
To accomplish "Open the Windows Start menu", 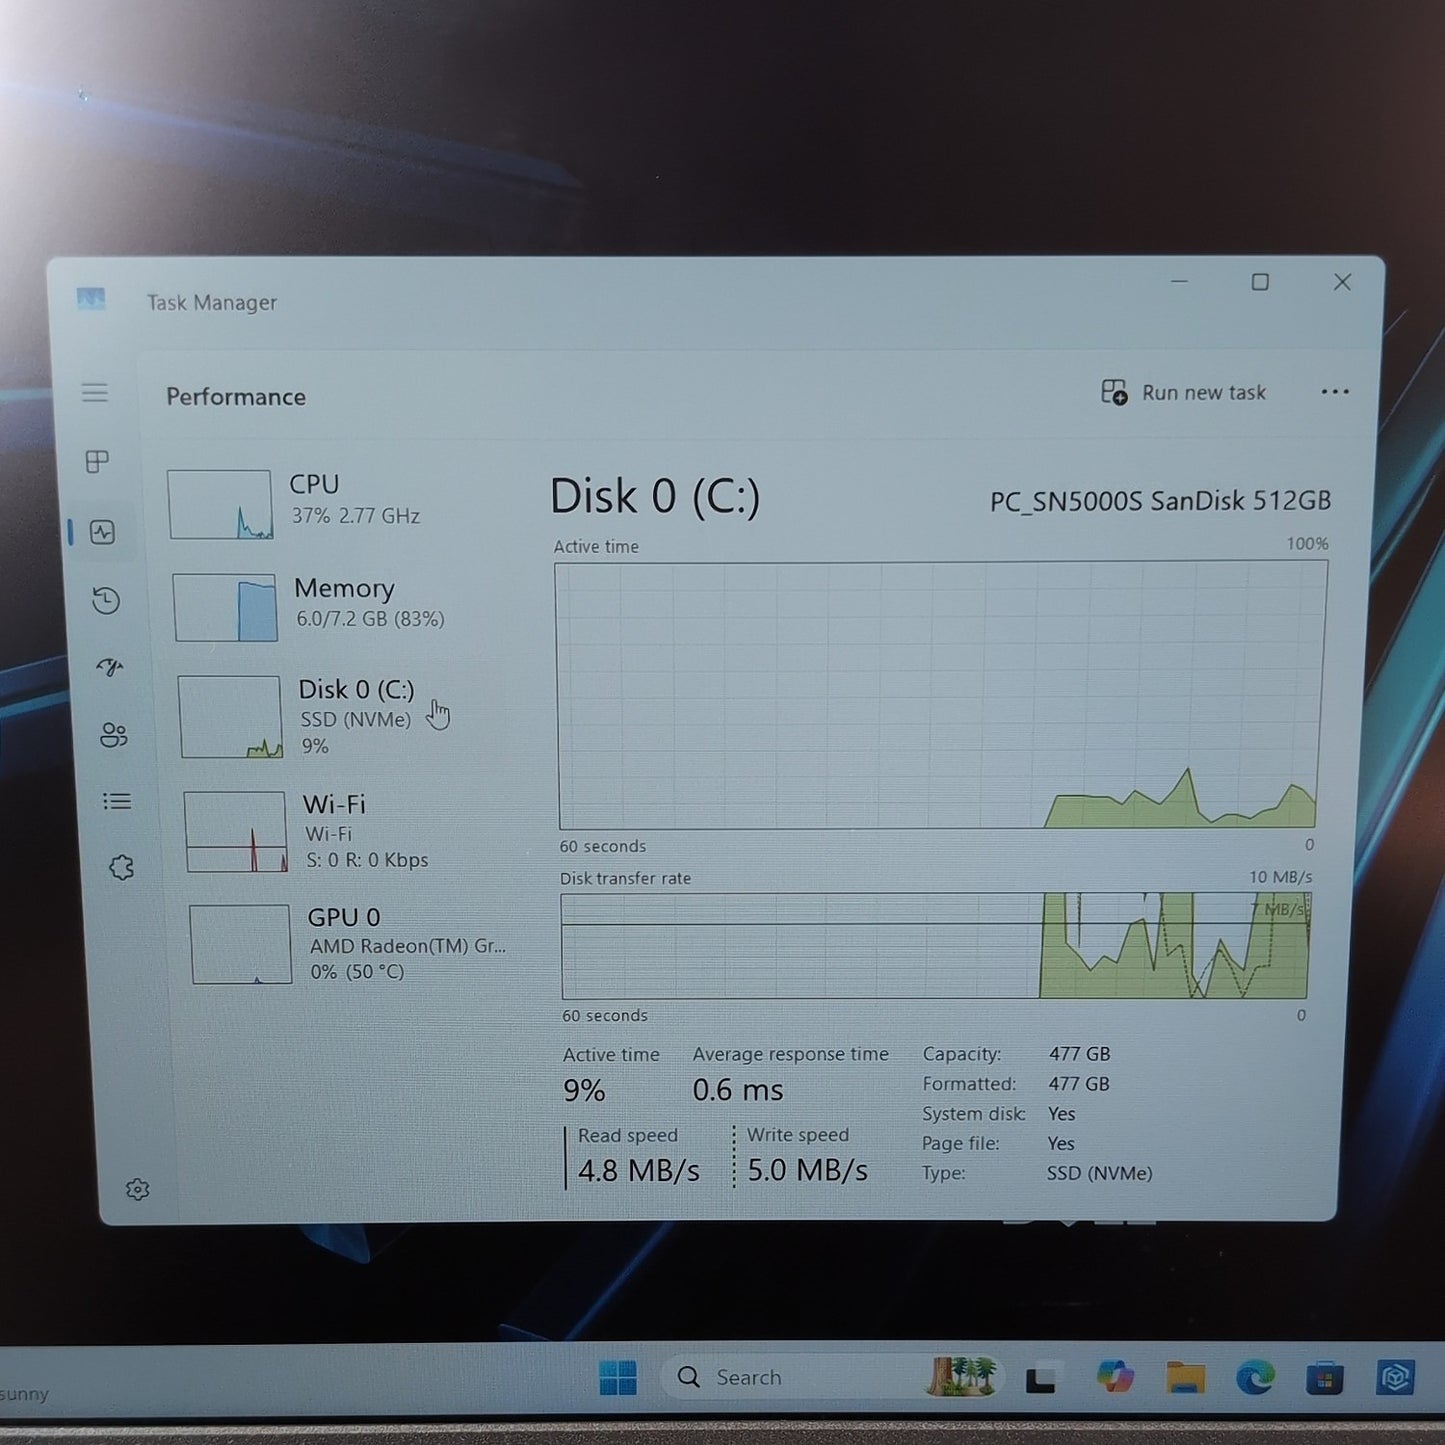I will [x=618, y=1377].
